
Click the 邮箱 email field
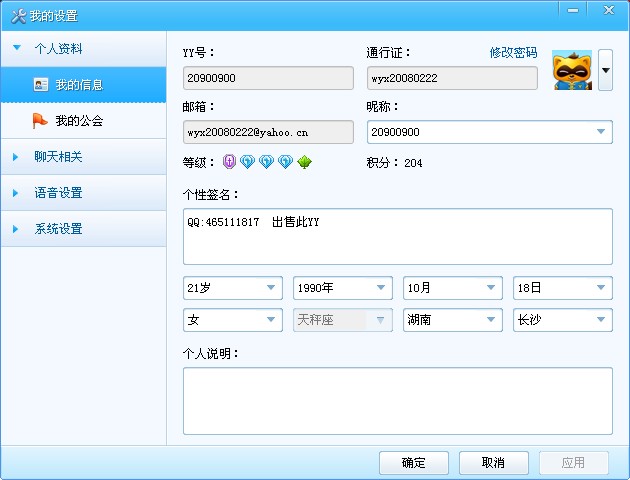(268, 132)
